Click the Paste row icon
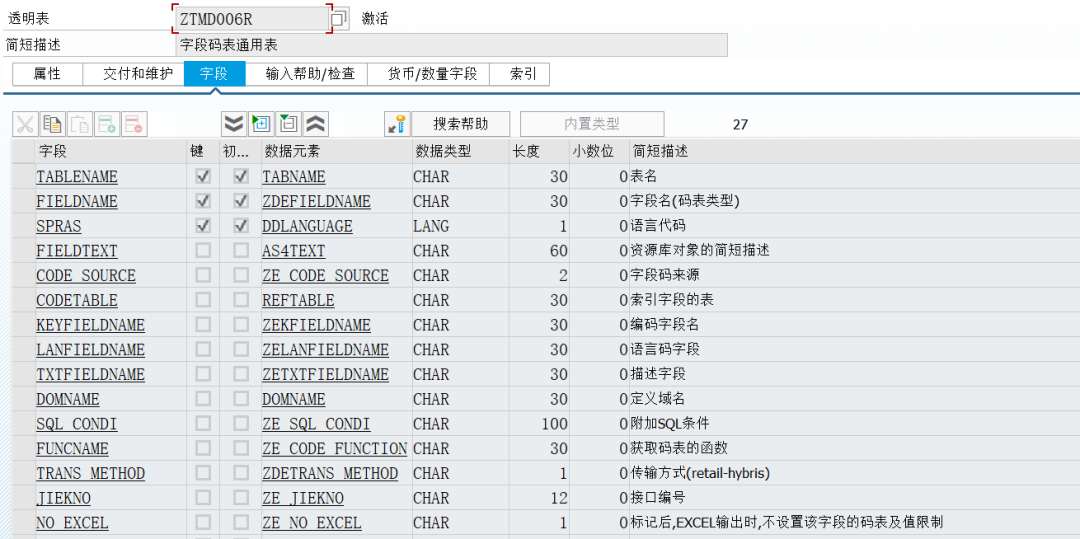Screen dimensions: 1080x539 point(80,124)
